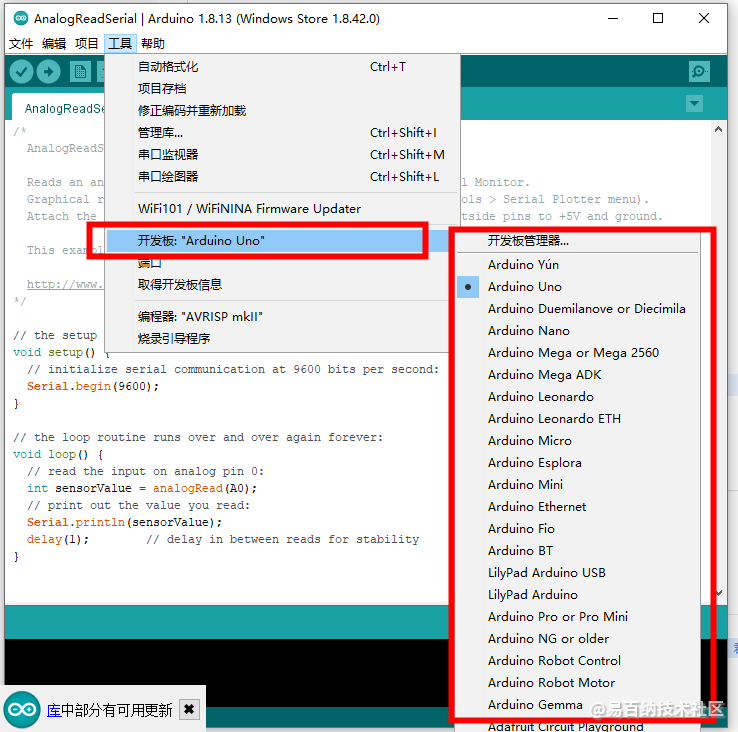Screen dimensions: 738x732
Task: Open the 项目 menu
Action: click(87, 44)
